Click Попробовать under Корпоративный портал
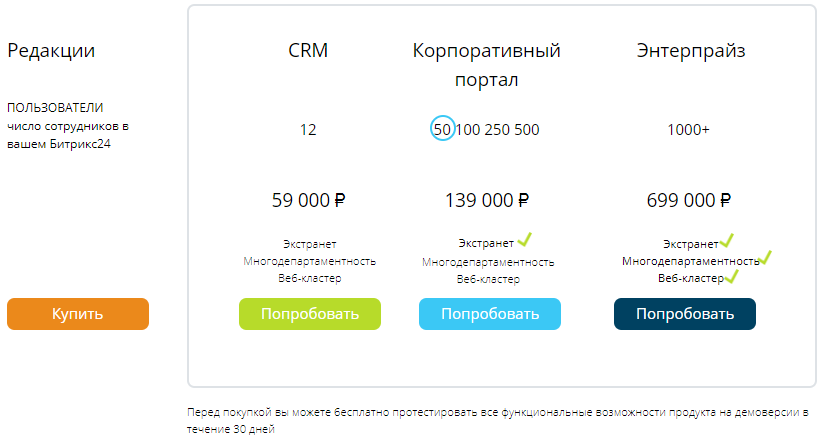The width and height of the screenshot is (822, 437). click(490, 313)
